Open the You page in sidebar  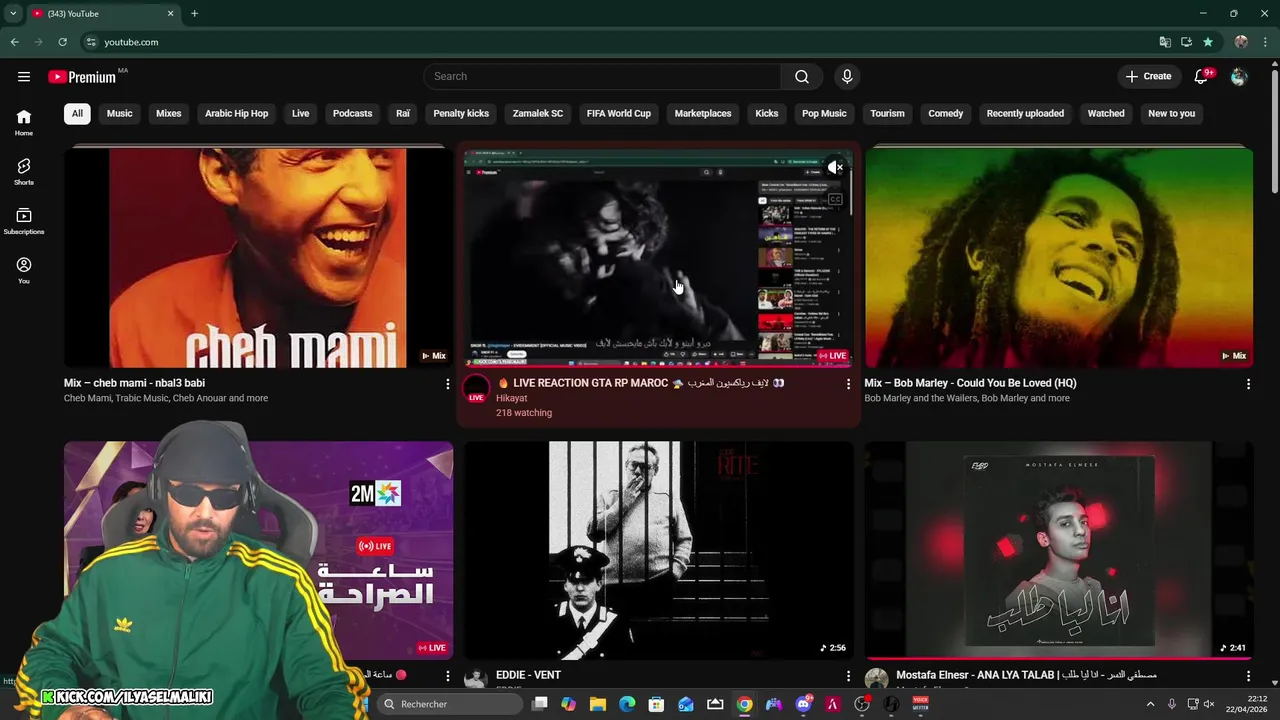click(24, 270)
